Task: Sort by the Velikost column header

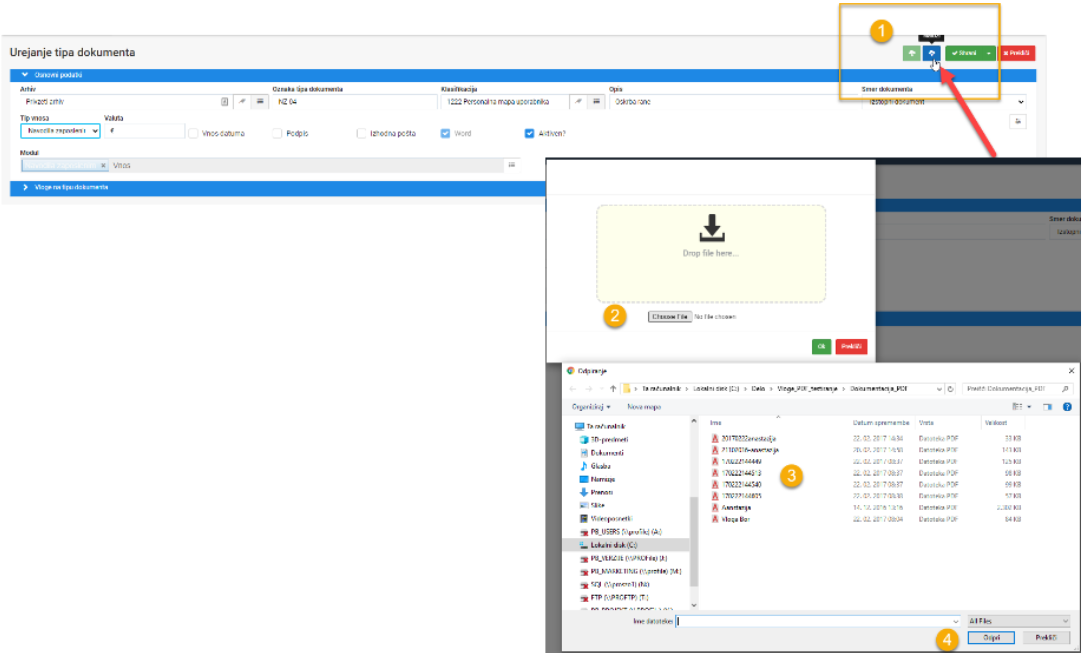Action: [x=996, y=422]
